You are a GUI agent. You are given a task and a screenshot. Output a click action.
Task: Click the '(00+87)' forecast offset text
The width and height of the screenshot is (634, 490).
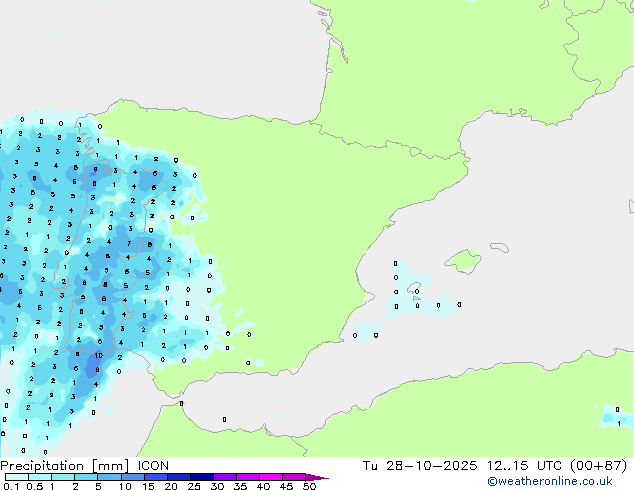(x=598, y=466)
